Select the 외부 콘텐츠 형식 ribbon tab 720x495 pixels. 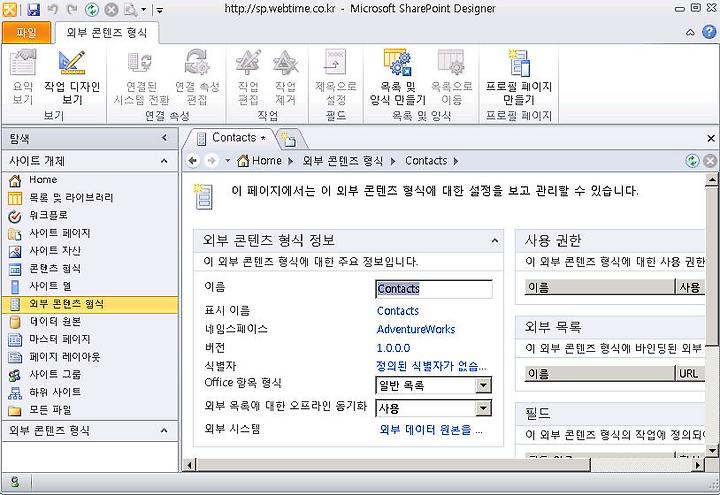pyautogui.click(x=107, y=33)
